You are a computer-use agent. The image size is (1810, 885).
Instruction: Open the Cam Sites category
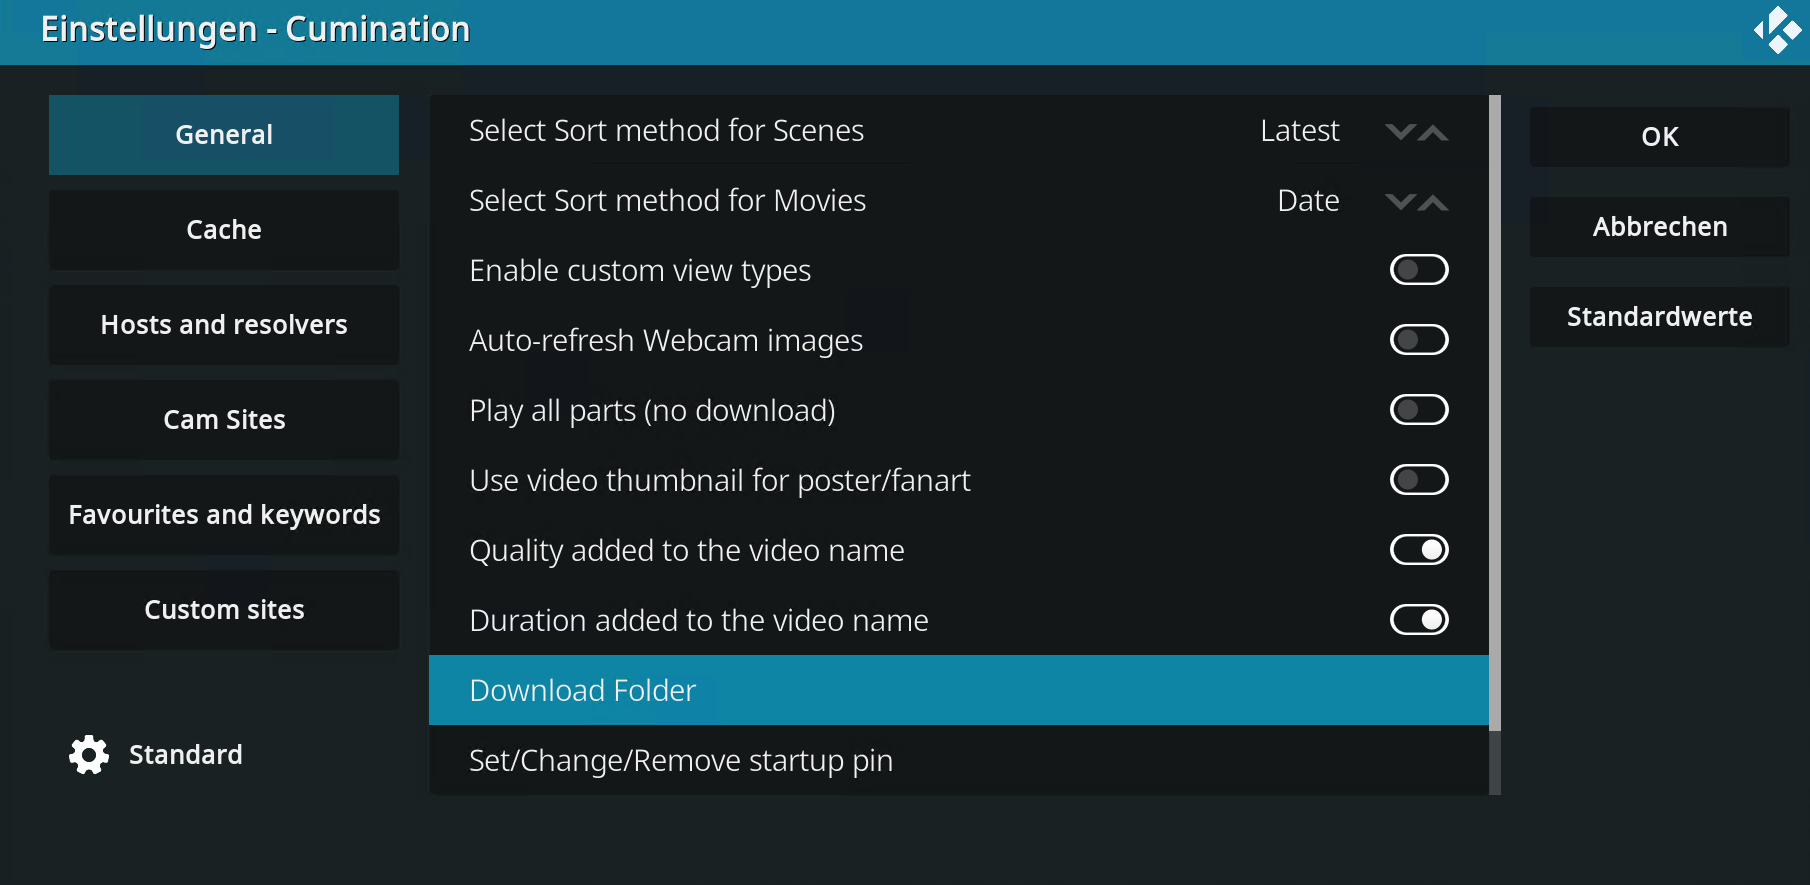(x=224, y=420)
